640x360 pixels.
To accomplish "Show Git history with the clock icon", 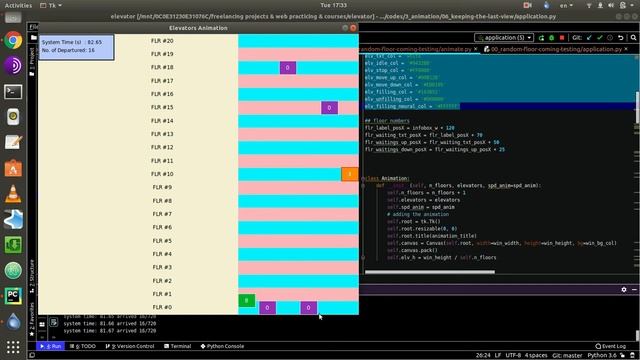I will coord(610,38).
